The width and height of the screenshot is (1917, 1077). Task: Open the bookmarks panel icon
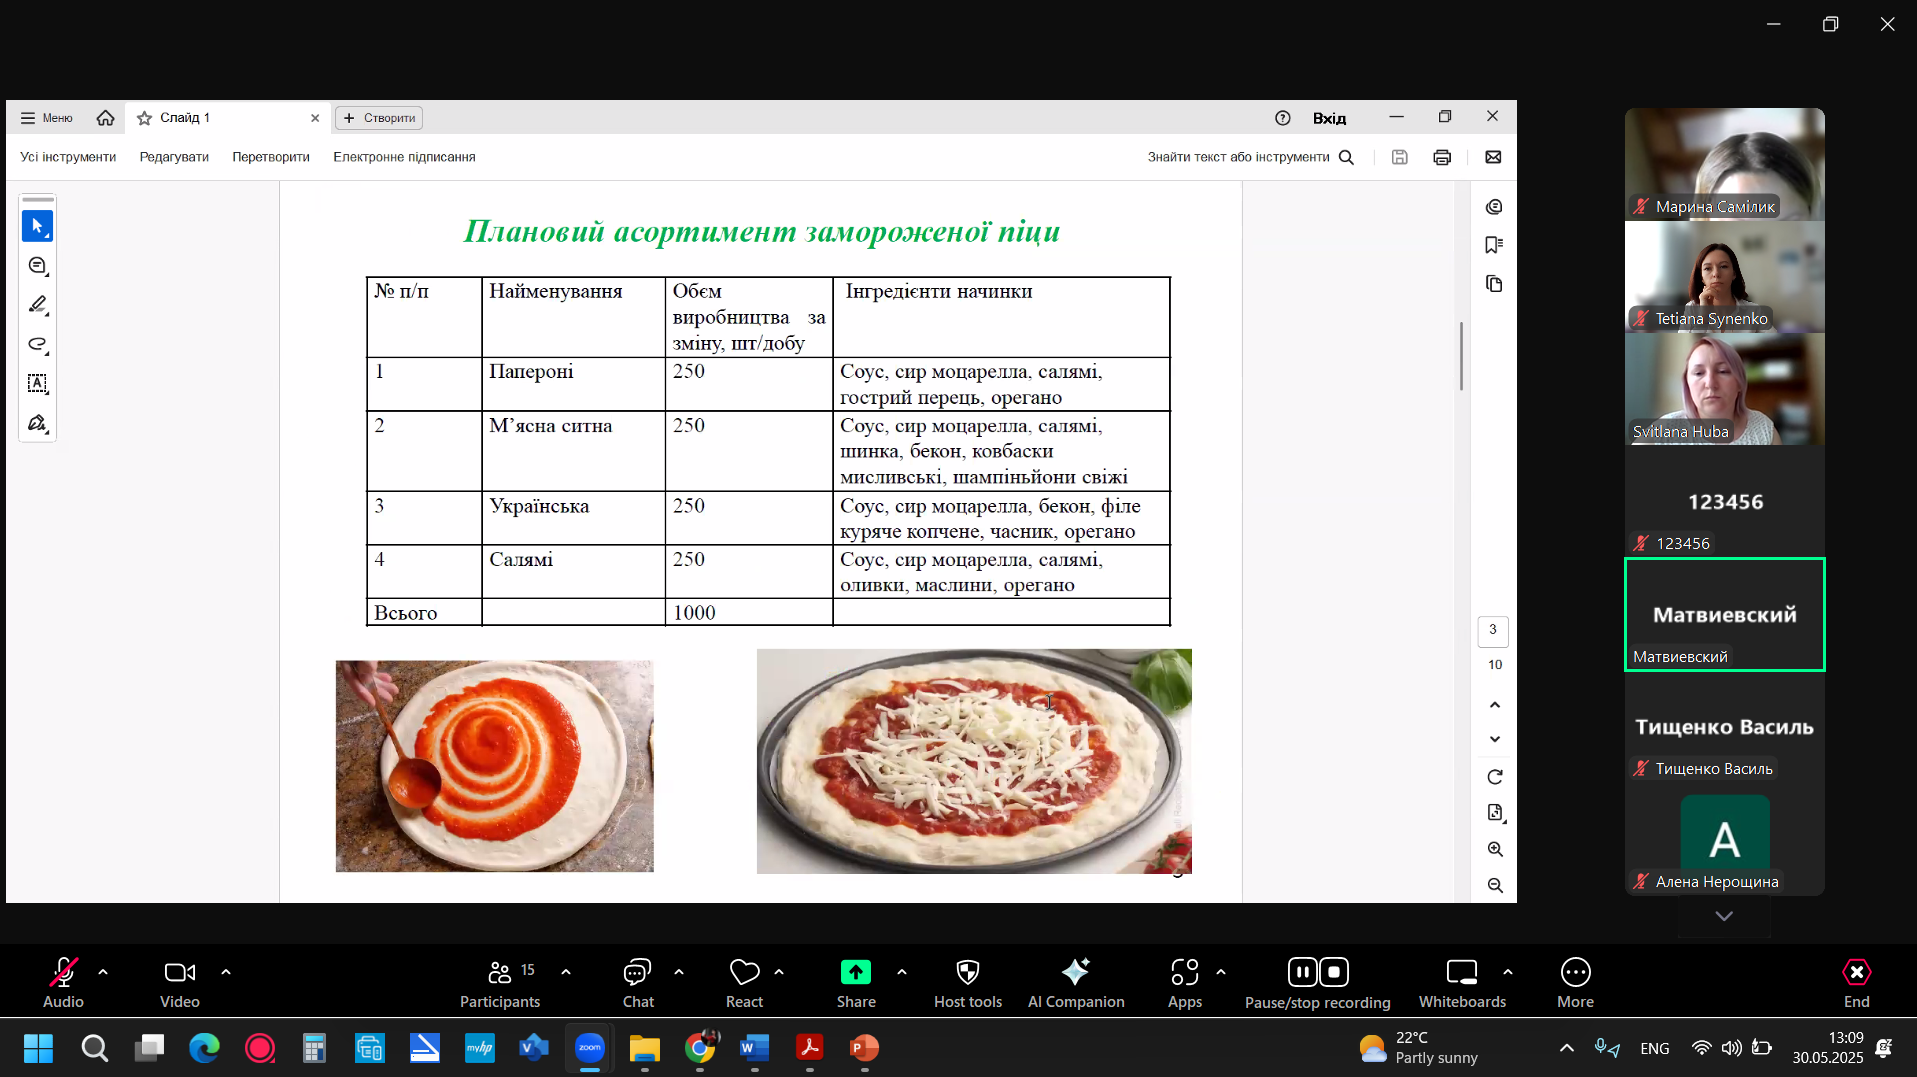pos(1494,245)
